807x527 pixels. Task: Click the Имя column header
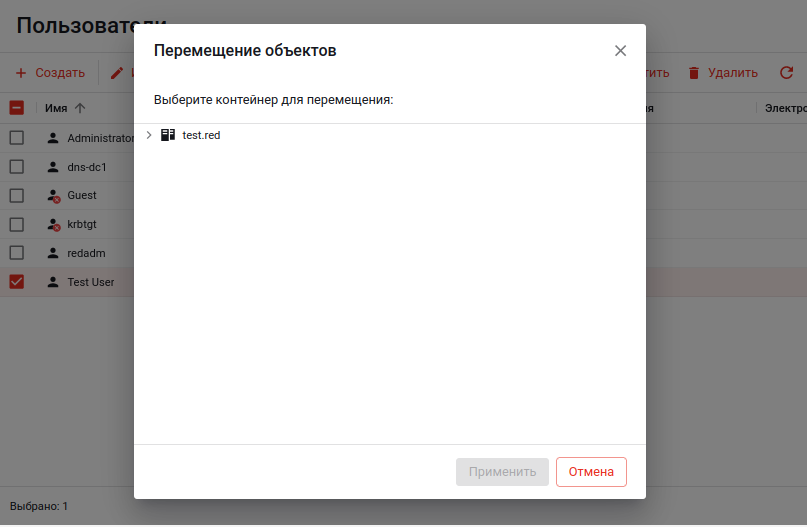click(56, 108)
